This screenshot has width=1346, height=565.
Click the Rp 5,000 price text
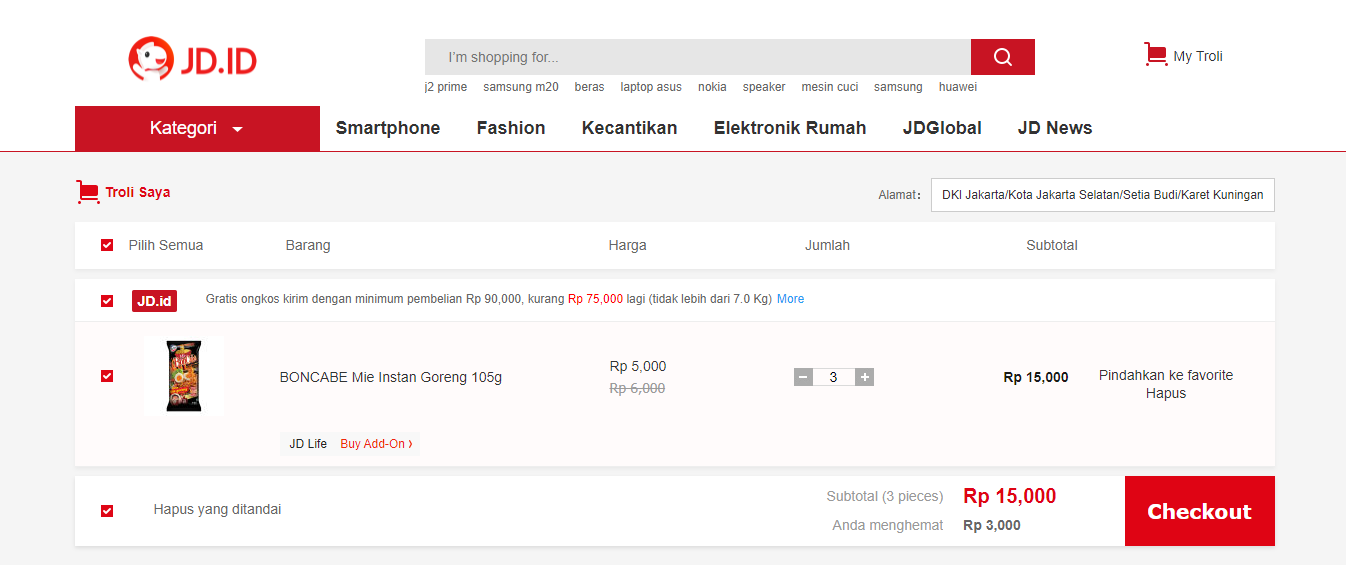click(638, 366)
